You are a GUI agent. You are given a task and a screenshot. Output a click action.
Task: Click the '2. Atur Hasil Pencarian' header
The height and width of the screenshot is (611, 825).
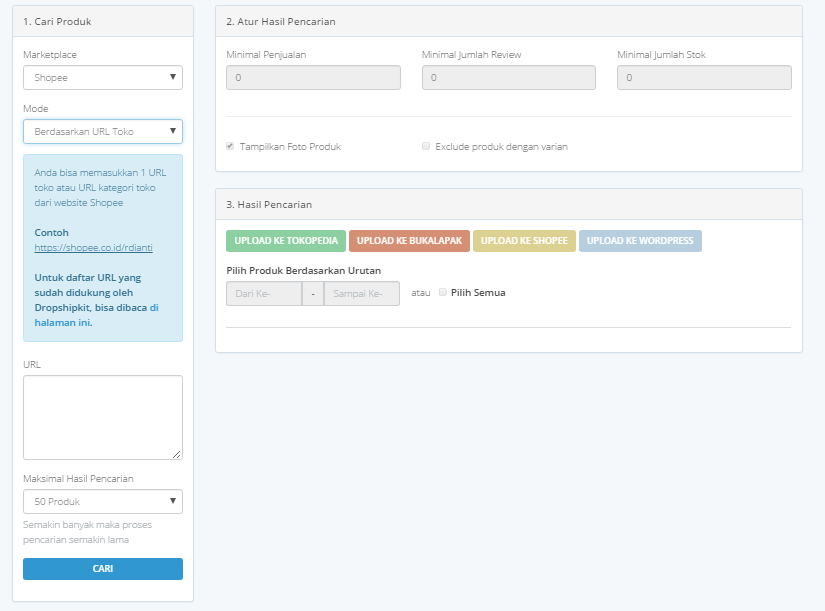click(x=509, y=22)
